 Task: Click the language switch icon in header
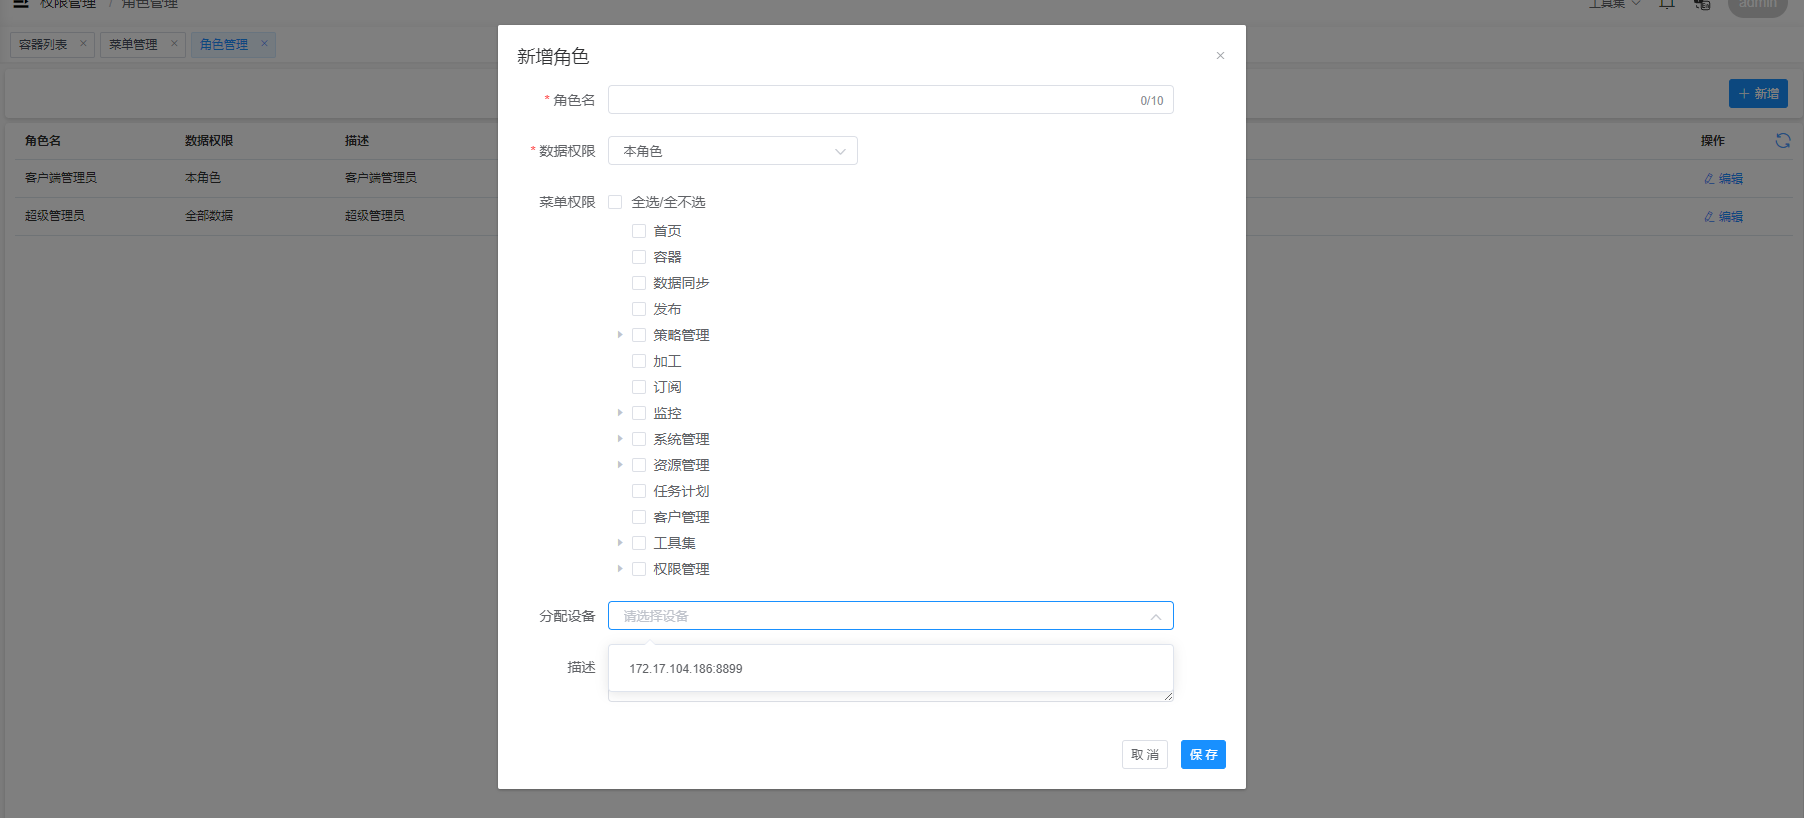tap(1702, 5)
